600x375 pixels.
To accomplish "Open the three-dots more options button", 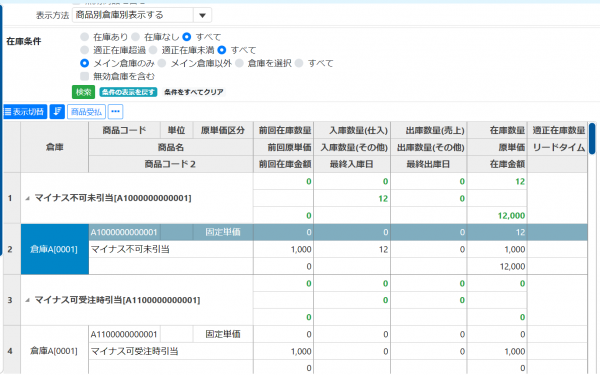I will (115, 112).
